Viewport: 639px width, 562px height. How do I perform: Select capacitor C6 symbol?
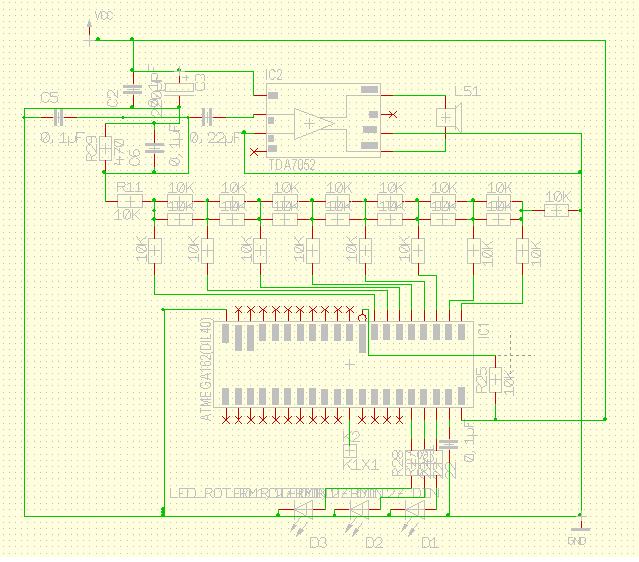(154, 147)
